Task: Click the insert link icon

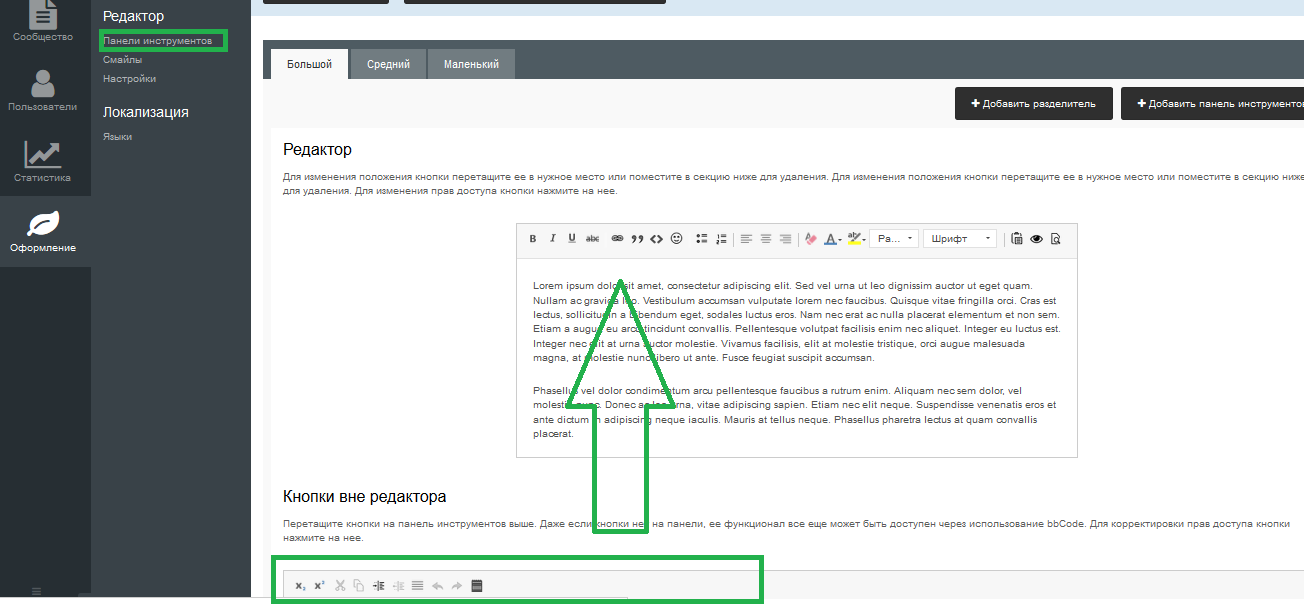Action: [x=617, y=239]
